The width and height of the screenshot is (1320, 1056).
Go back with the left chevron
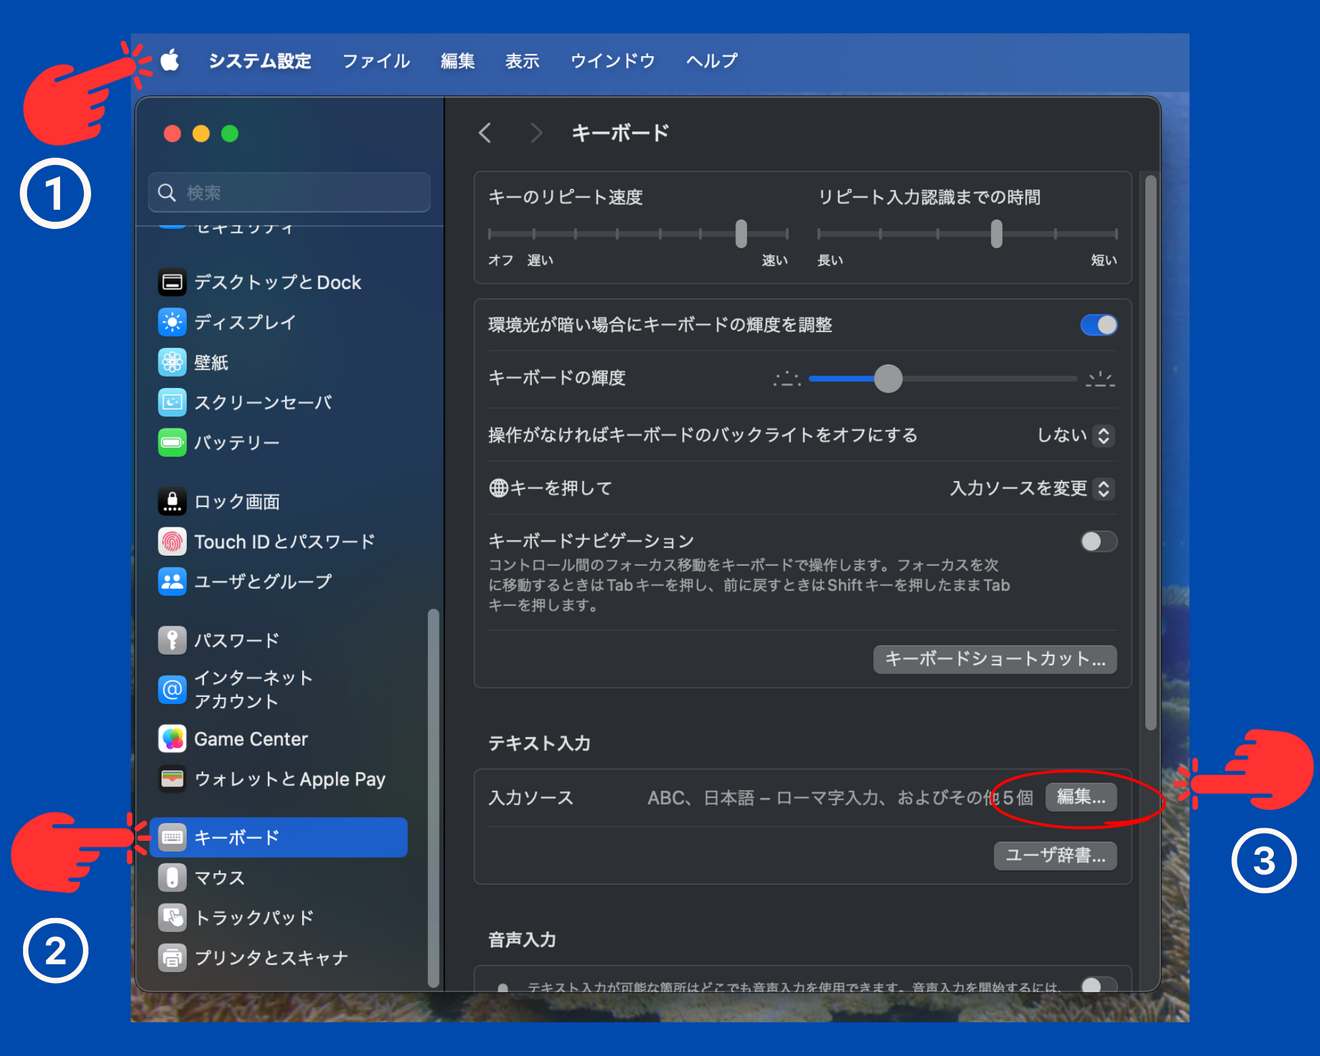(x=485, y=133)
